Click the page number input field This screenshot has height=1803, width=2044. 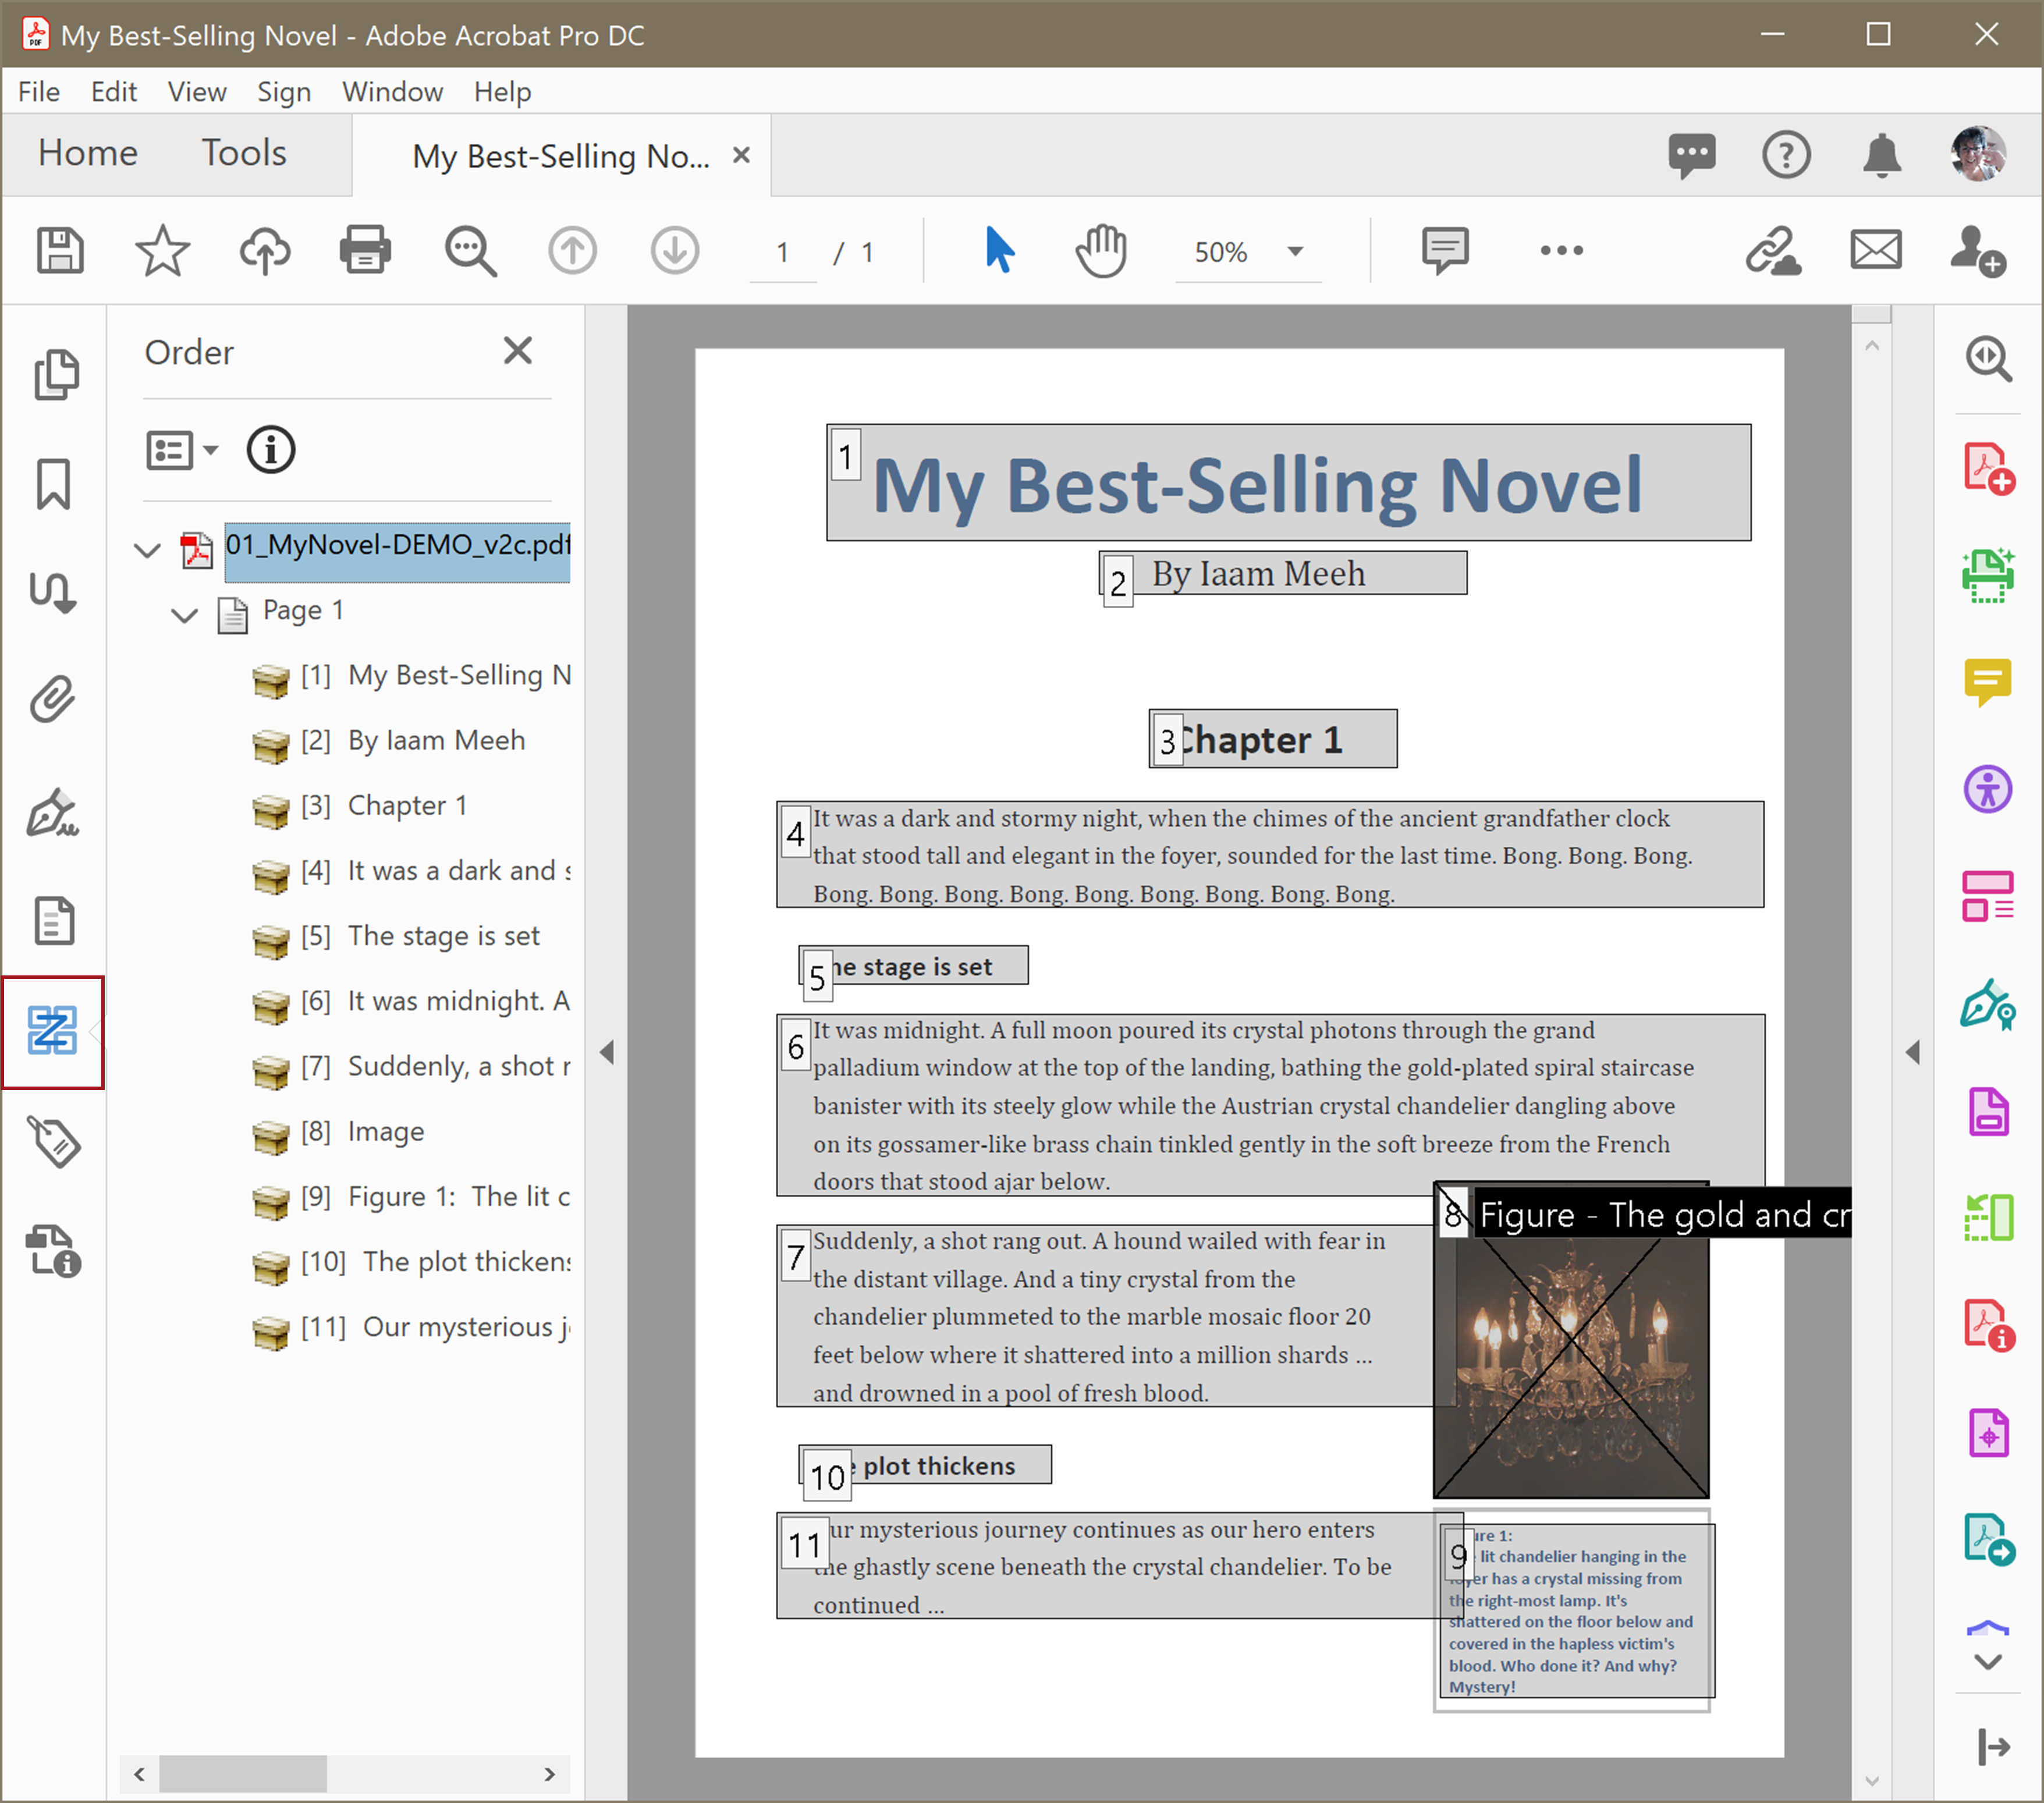[x=782, y=252]
